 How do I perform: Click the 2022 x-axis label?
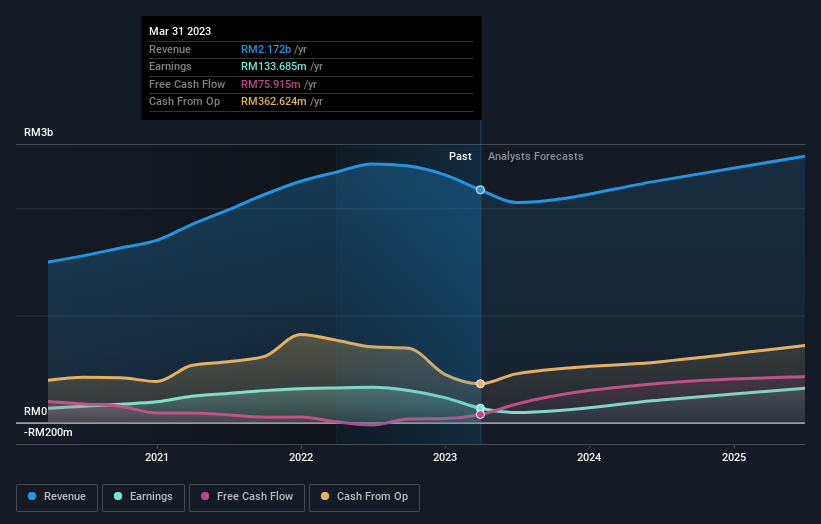tap(301, 458)
